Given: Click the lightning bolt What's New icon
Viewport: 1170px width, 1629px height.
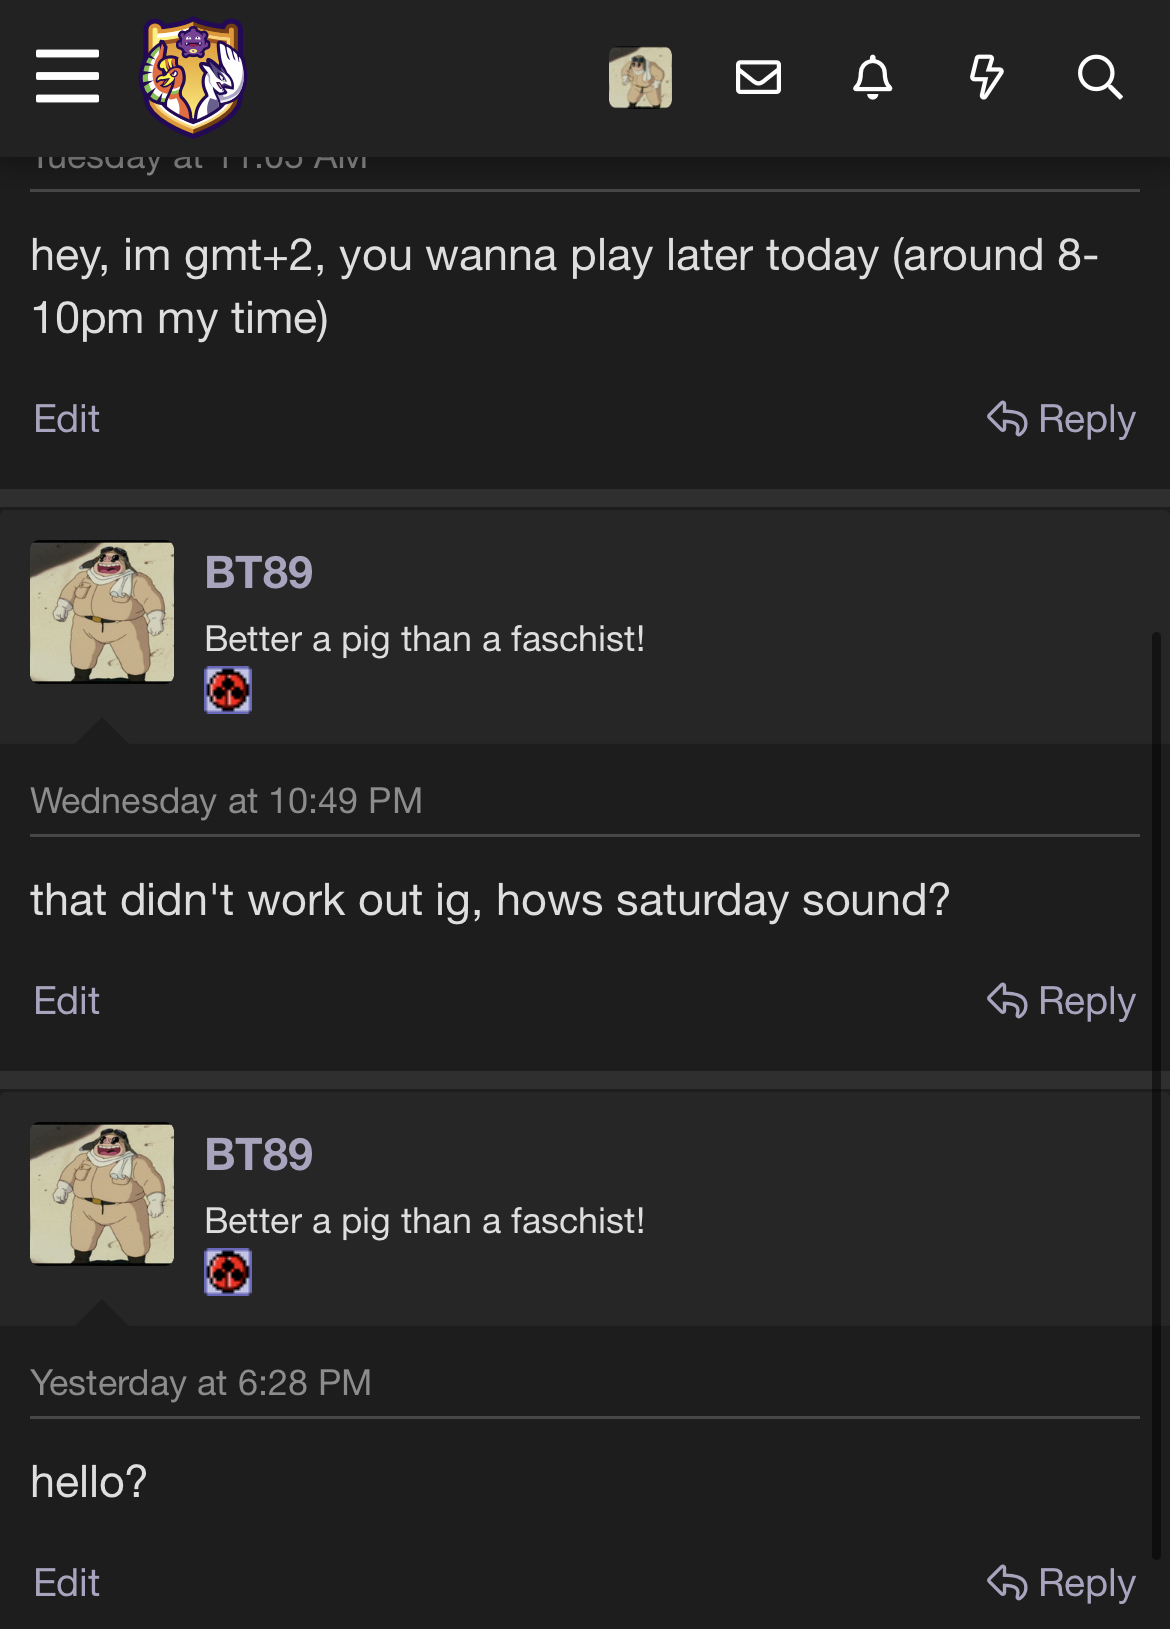Looking at the screenshot, I should (x=986, y=77).
